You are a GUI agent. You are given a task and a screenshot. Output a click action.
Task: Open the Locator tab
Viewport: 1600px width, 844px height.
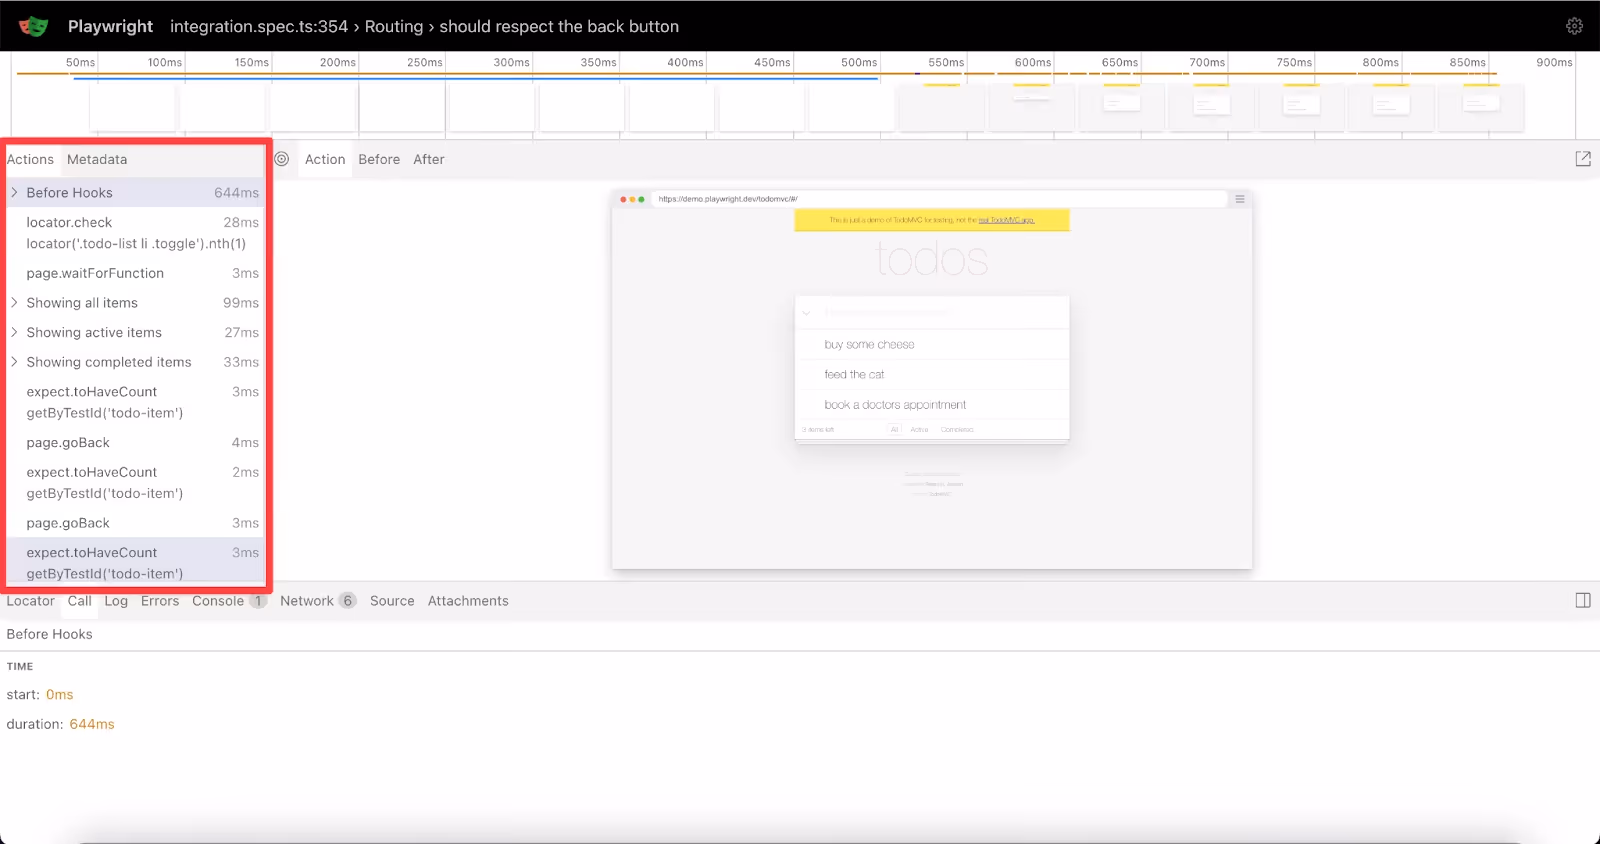(x=31, y=601)
